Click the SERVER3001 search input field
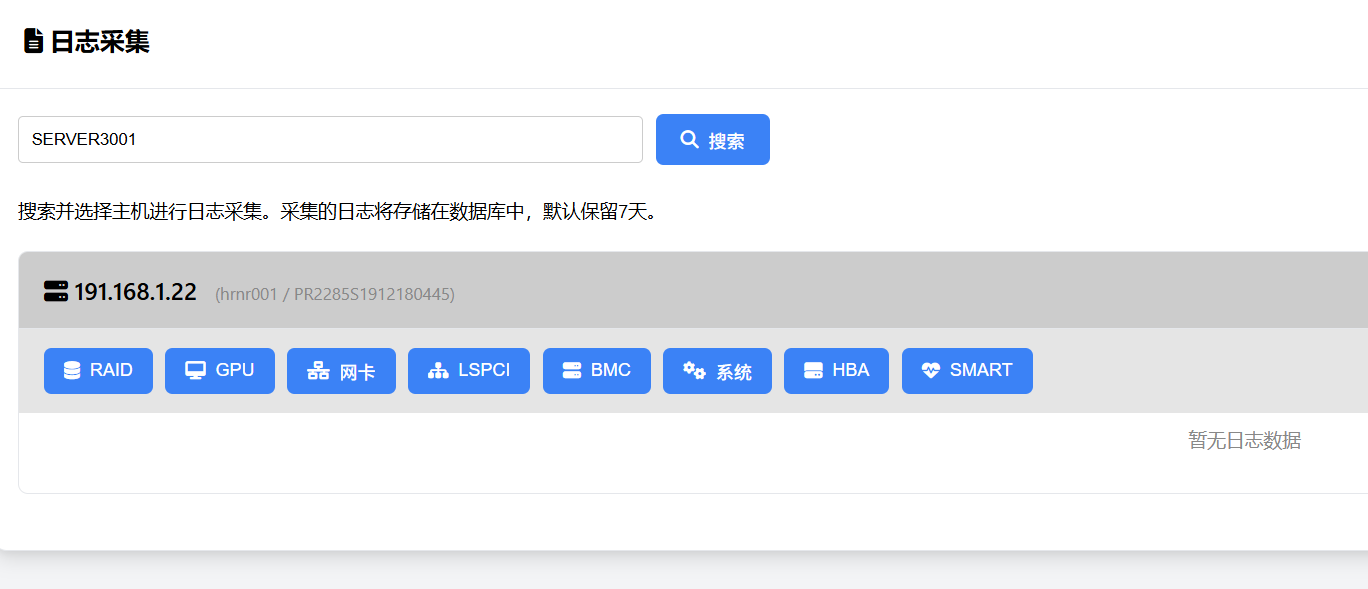This screenshot has width=1368, height=589. click(330, 139)
